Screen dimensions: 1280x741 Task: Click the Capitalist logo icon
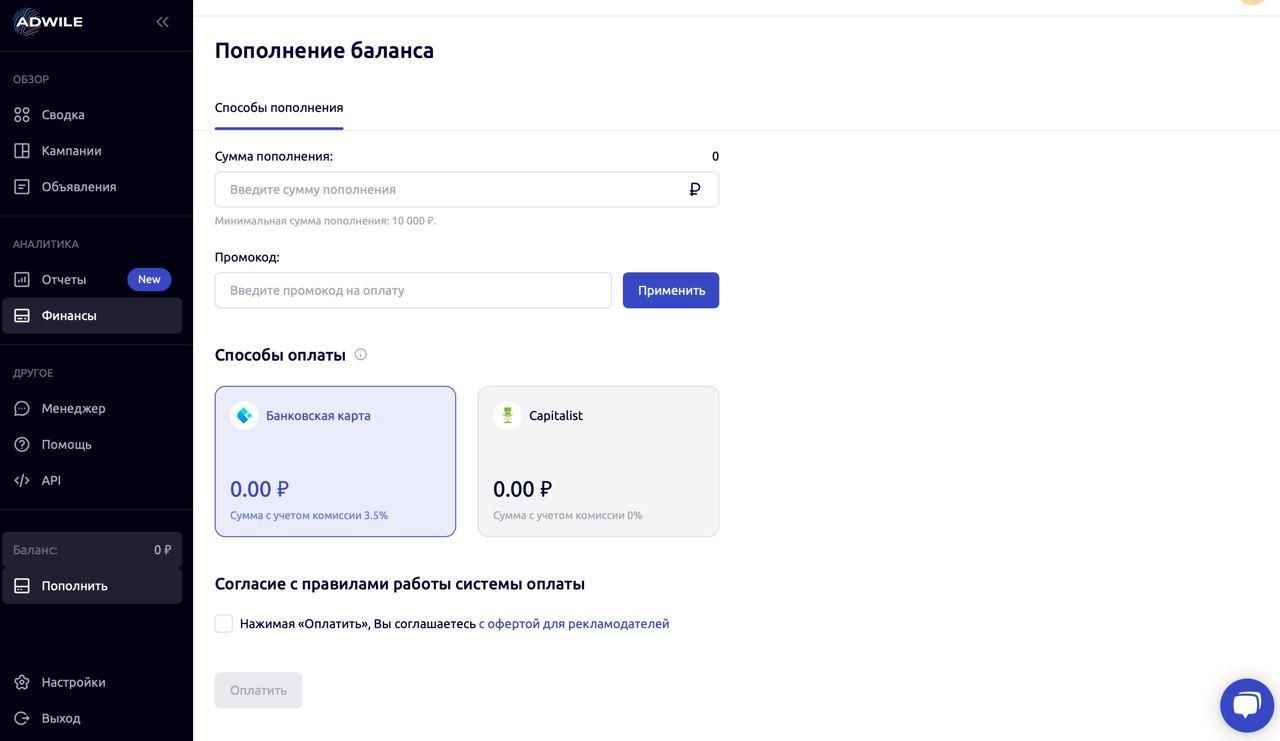click(507, 416)
